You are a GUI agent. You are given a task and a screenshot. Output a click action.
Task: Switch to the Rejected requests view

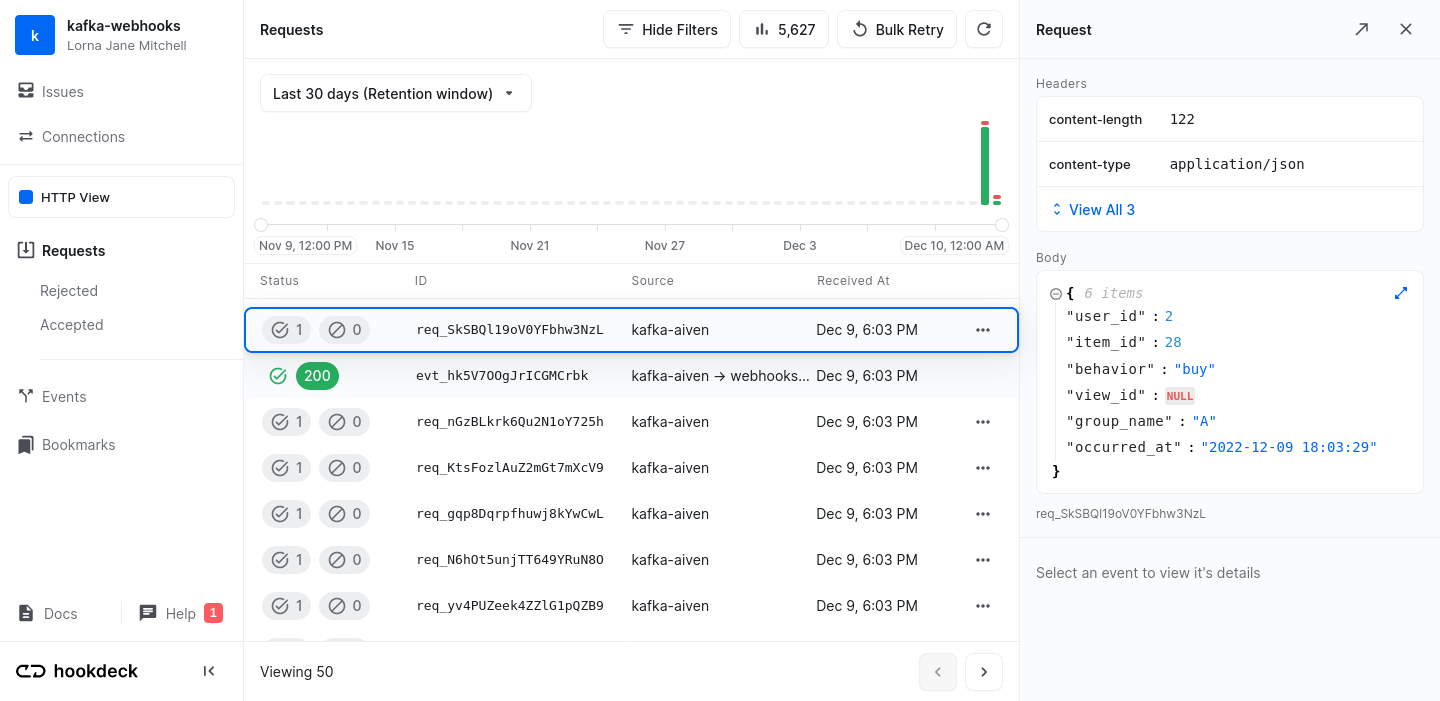coord(68,290)
